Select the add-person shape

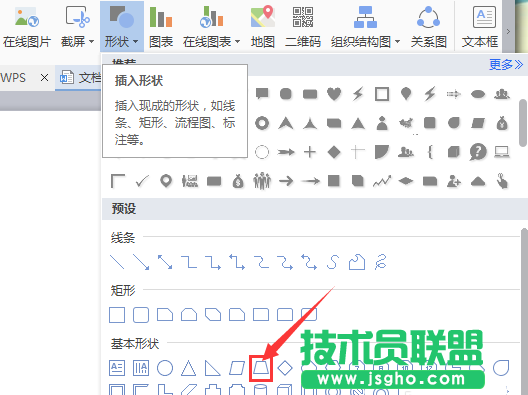click(454, 182)
